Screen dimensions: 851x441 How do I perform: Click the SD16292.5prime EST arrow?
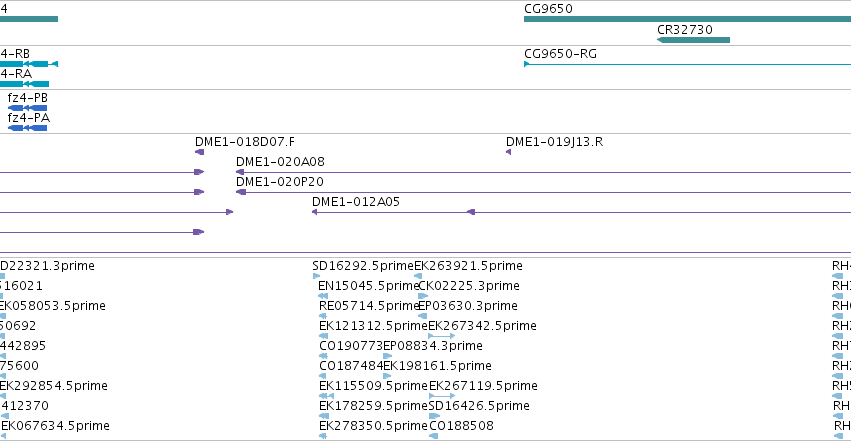tap(316, 276)
